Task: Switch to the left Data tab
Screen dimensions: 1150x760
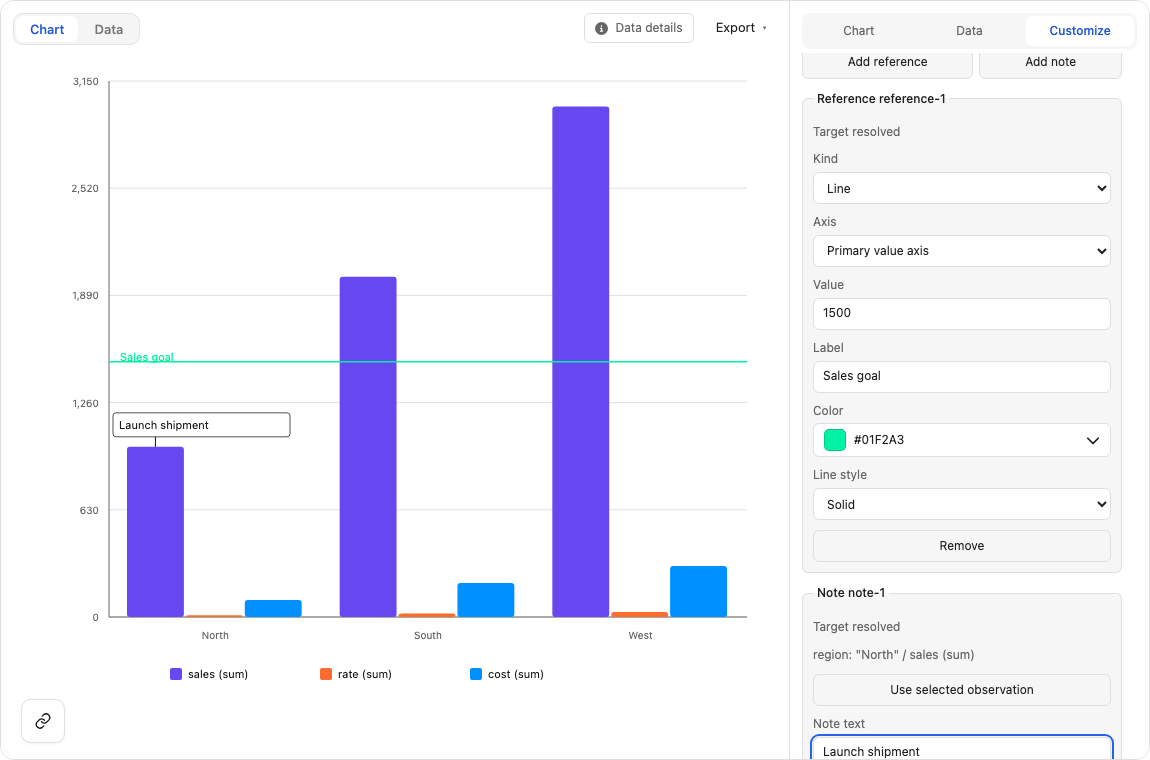Action: pyautogui.click(x=109, y=29)
